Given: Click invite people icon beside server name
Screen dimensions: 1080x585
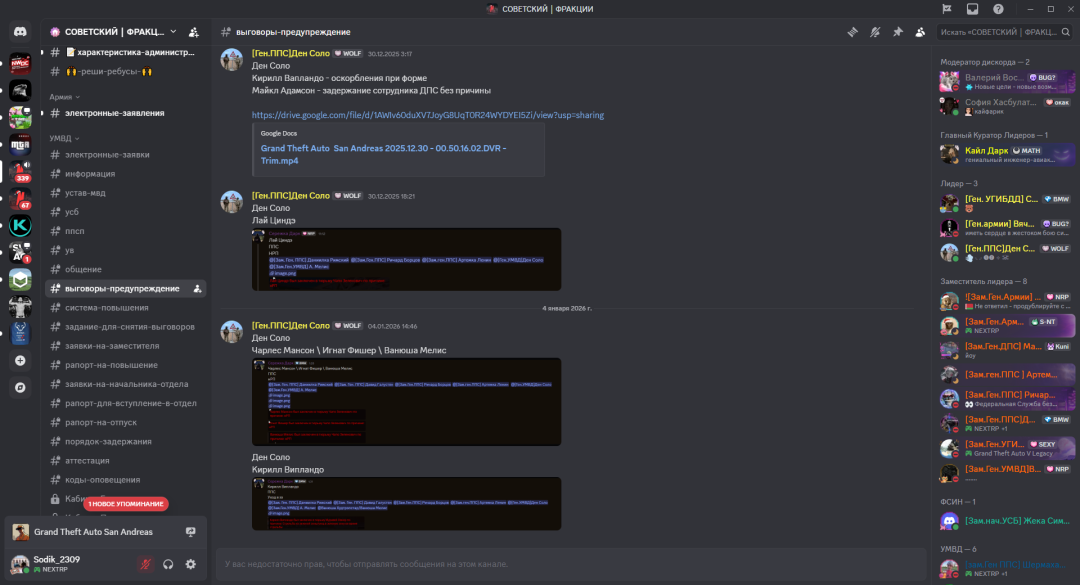Looking at the screenshot, I should pos(193,32).
